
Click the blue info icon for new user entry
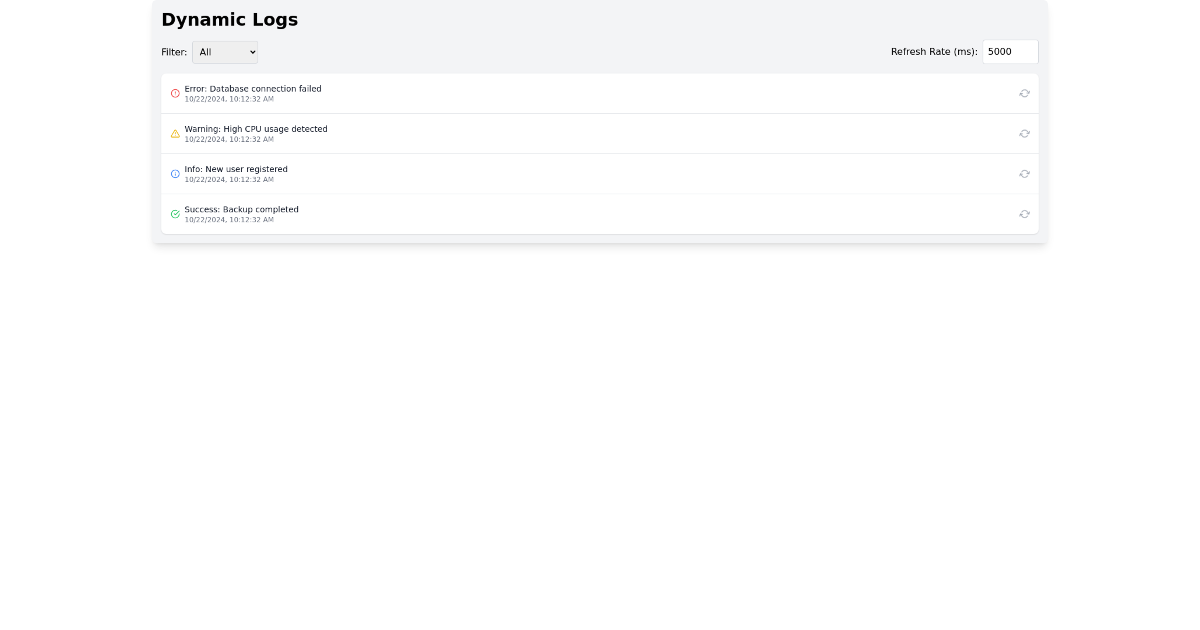(x=175, y=173)
